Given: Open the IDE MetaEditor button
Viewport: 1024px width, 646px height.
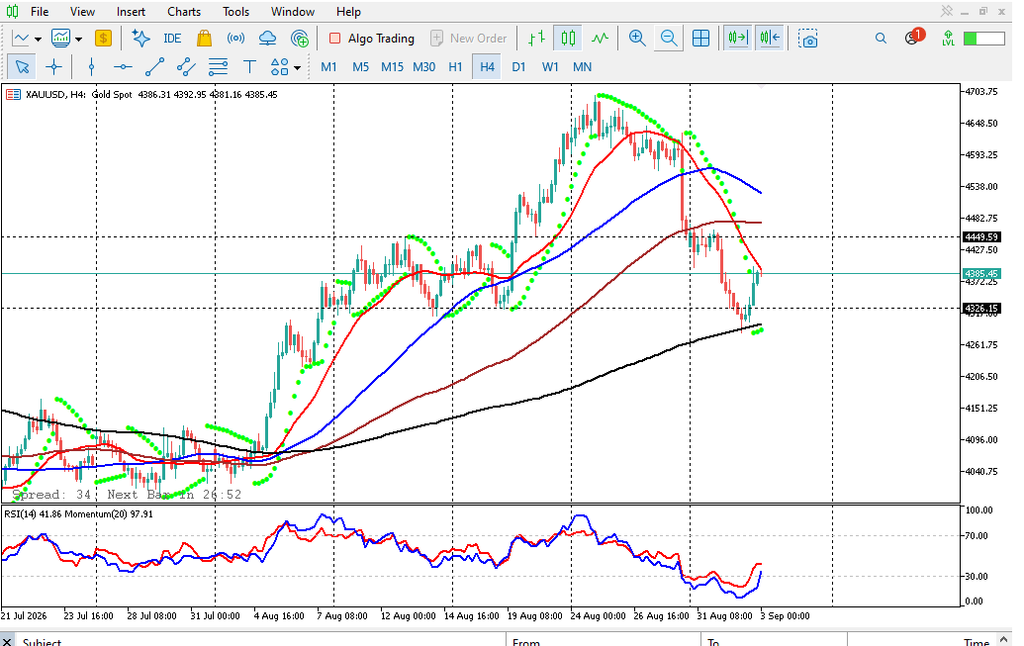Looking at the screenshot, I should click(x=172, y=39).
